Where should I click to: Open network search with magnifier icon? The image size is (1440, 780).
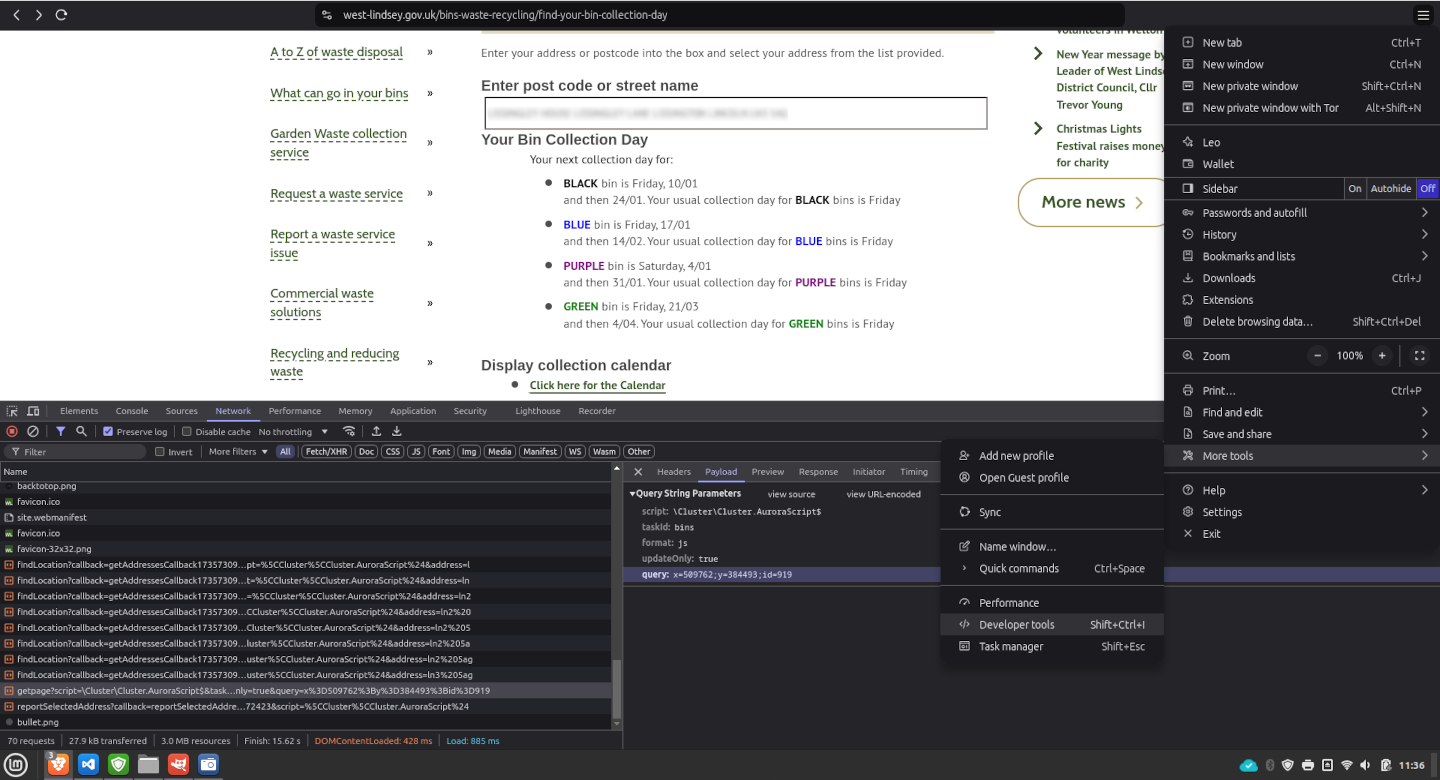(81, 431)
